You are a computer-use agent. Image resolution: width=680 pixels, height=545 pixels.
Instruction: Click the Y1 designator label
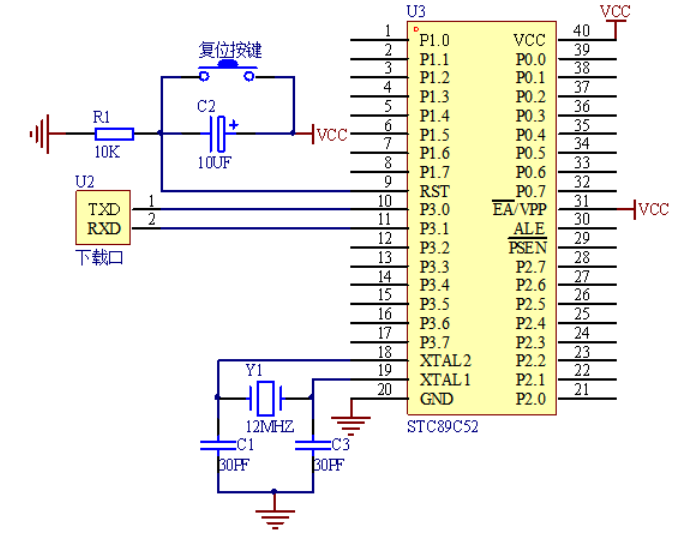tap(254, 370)
